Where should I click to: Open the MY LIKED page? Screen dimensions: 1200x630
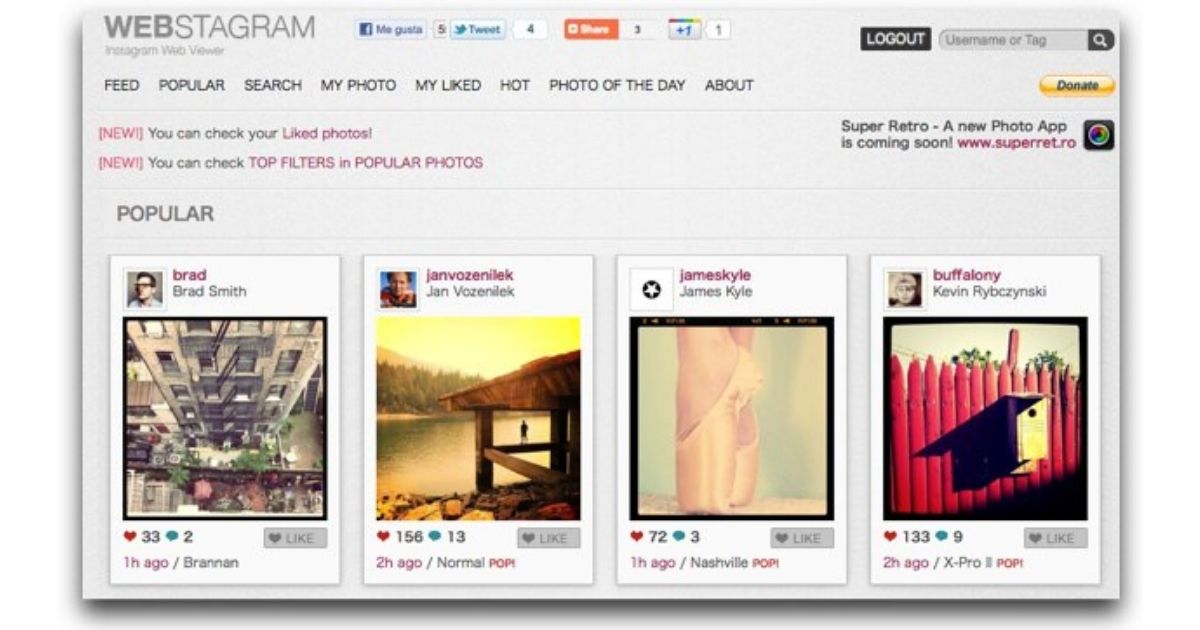[448, 85]
